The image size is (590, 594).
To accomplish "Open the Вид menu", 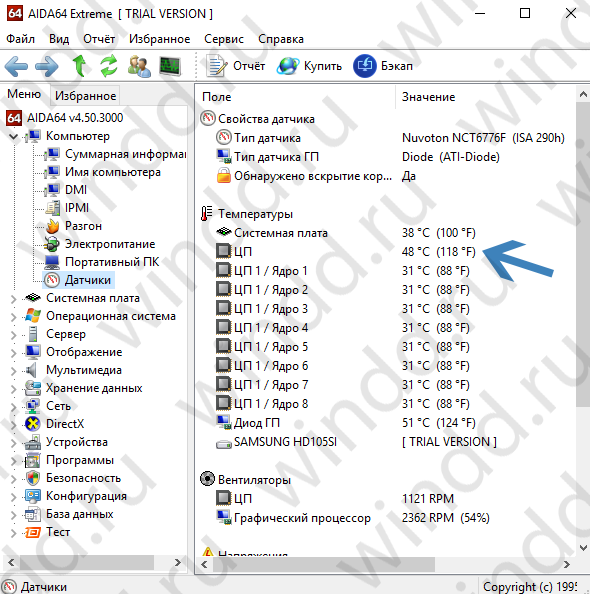I will [59, 39].
